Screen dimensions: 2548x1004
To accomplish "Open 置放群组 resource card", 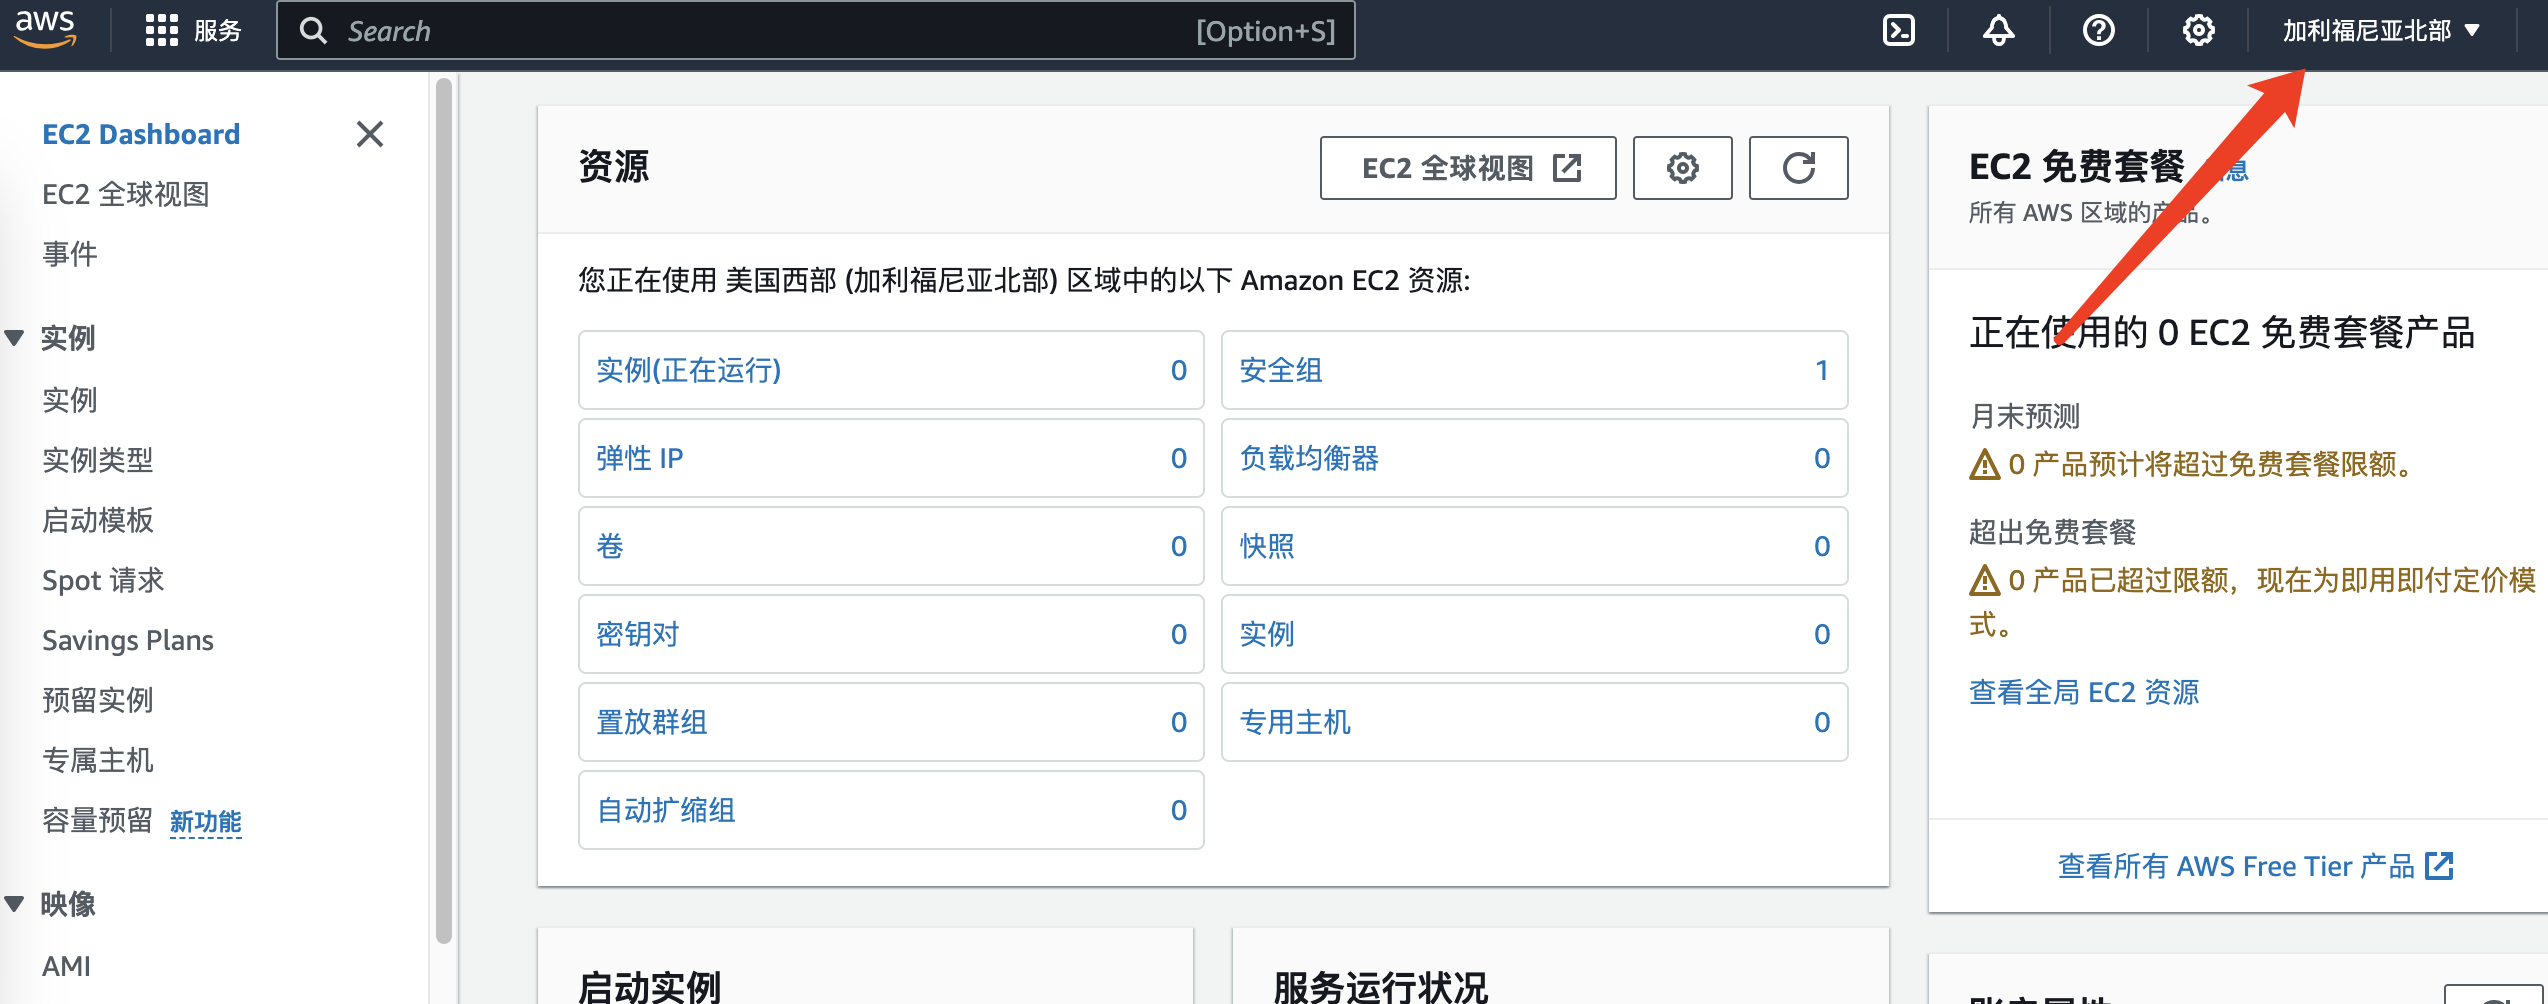I will point(891,722).
